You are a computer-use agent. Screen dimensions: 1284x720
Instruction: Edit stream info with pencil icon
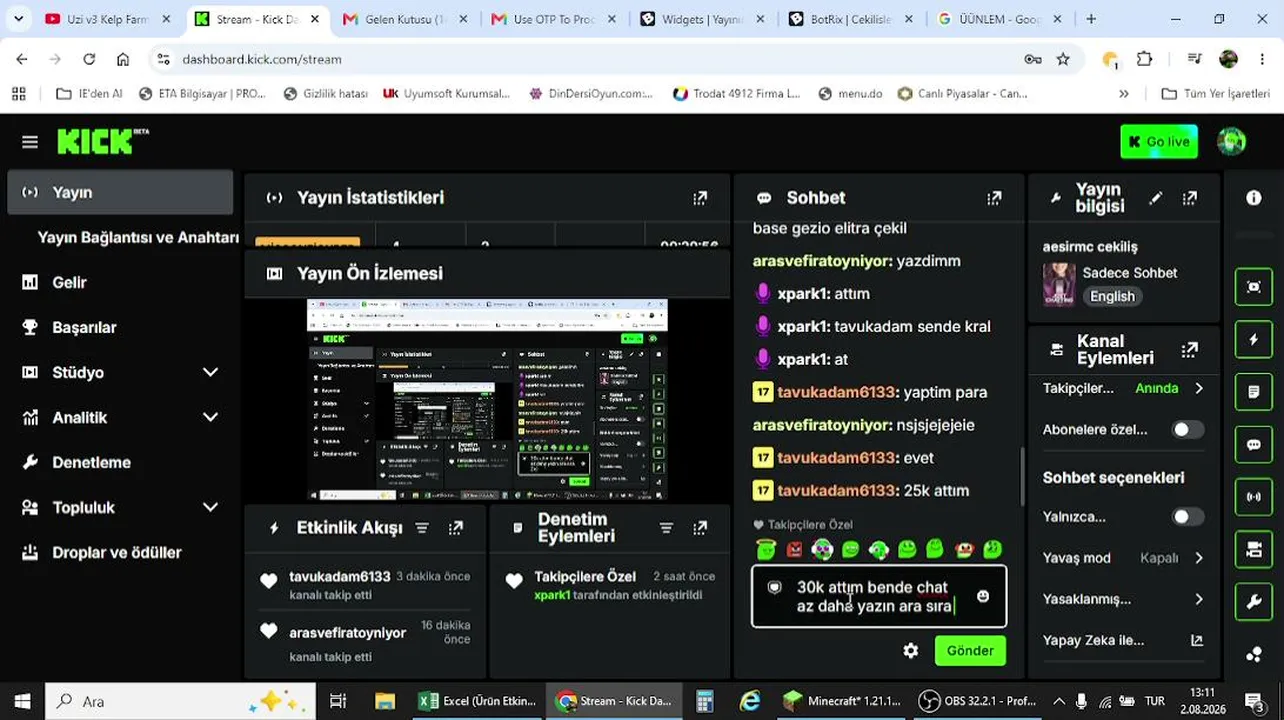click(1156, 198)
